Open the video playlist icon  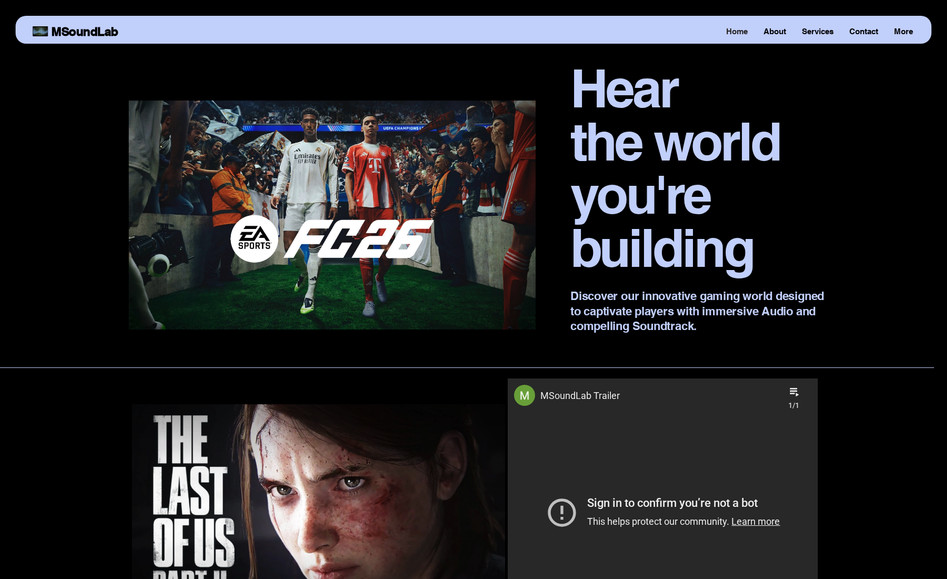pos(793,392)
